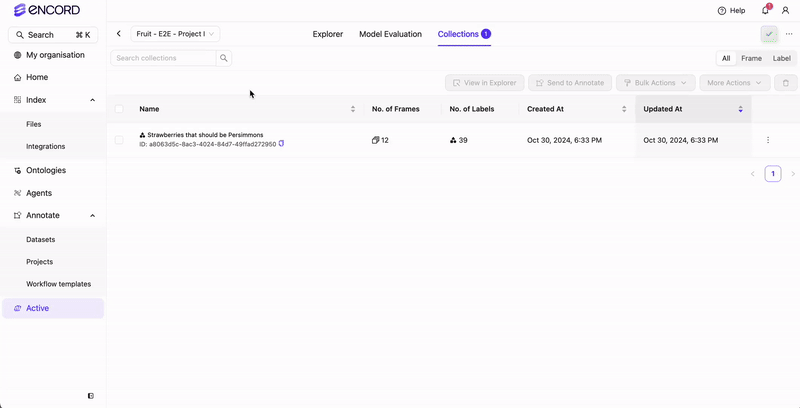Focus the Search collections field
The height and width of the screenshot is (408, 800).
(163, 58)
